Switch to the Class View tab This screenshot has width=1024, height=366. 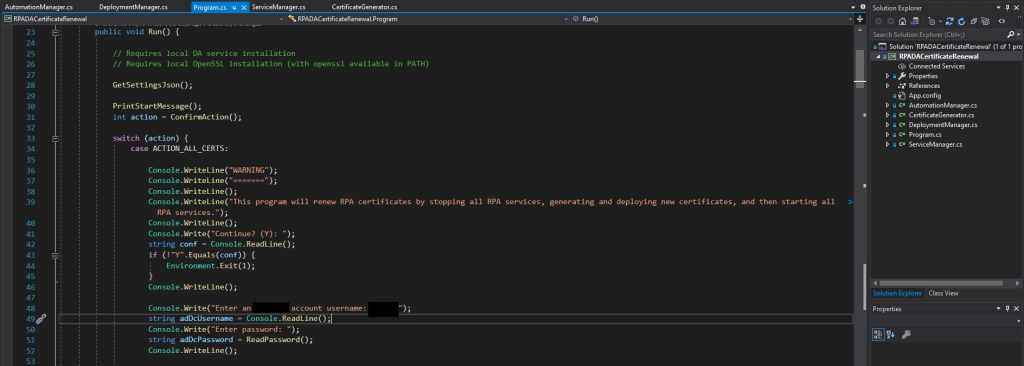(943, 293)
